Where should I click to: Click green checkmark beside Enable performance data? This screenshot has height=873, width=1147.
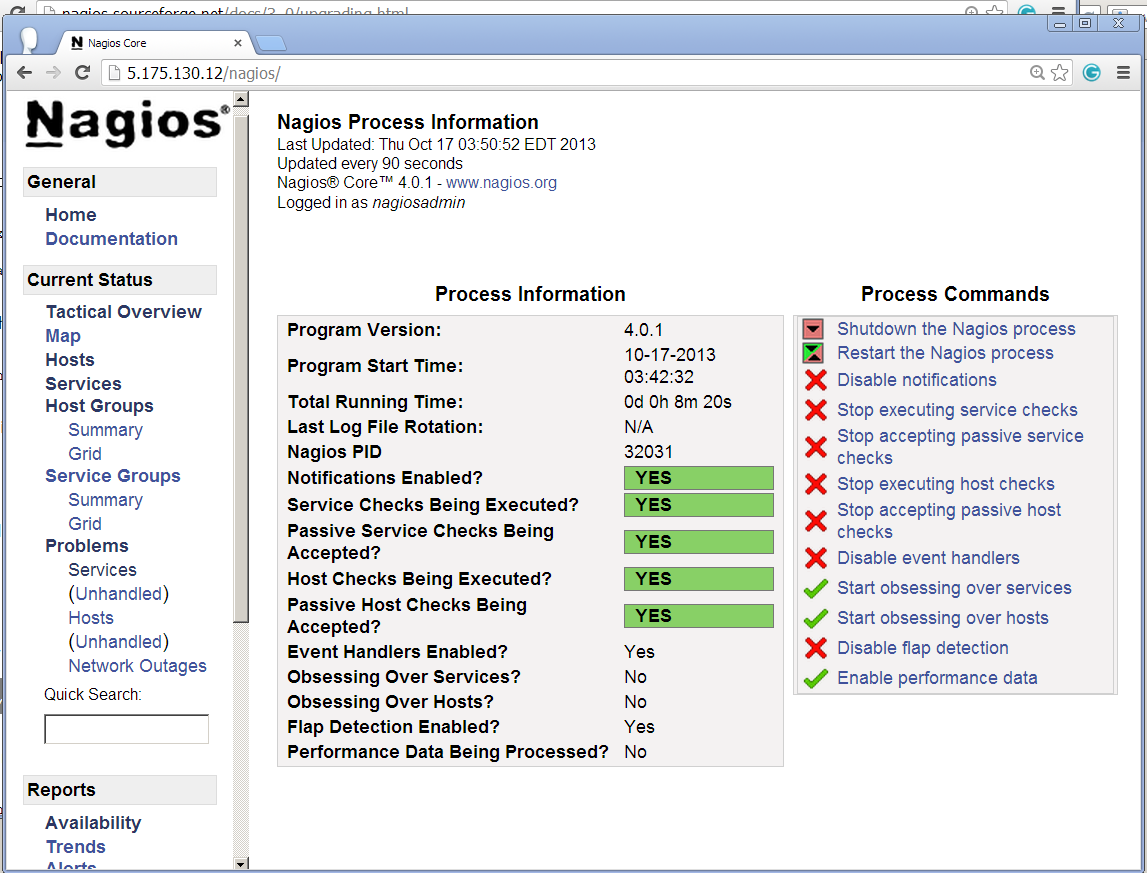click(x=816, y=679)
